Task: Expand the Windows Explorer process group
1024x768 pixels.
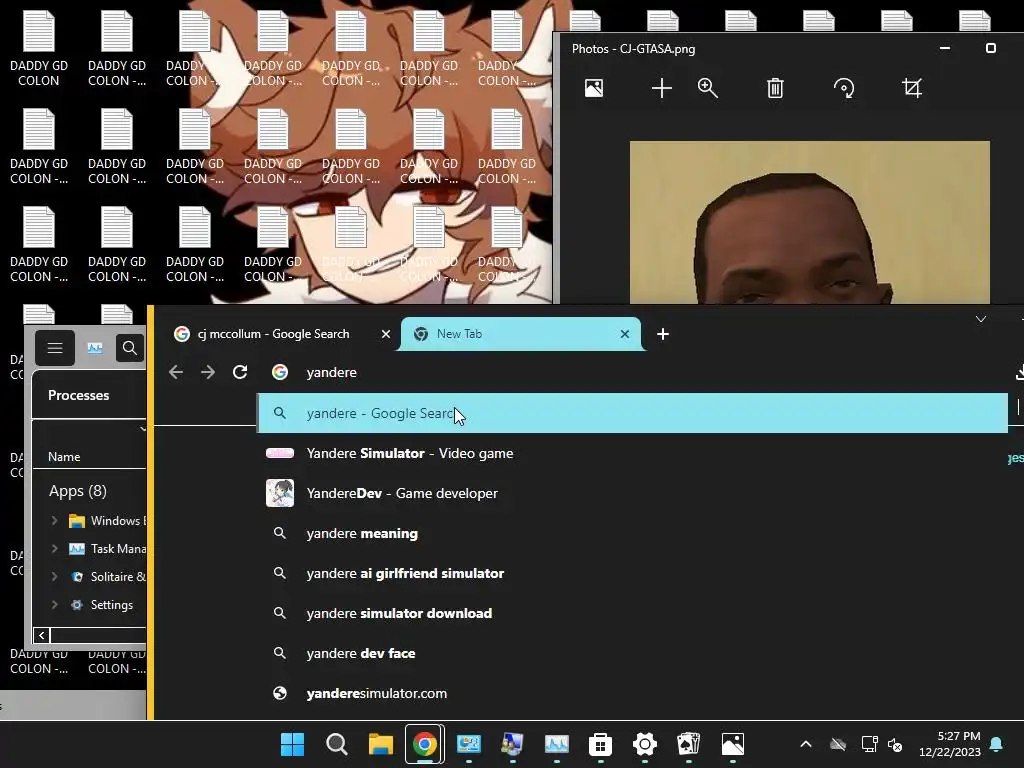Action: click(x=55, y=520)
